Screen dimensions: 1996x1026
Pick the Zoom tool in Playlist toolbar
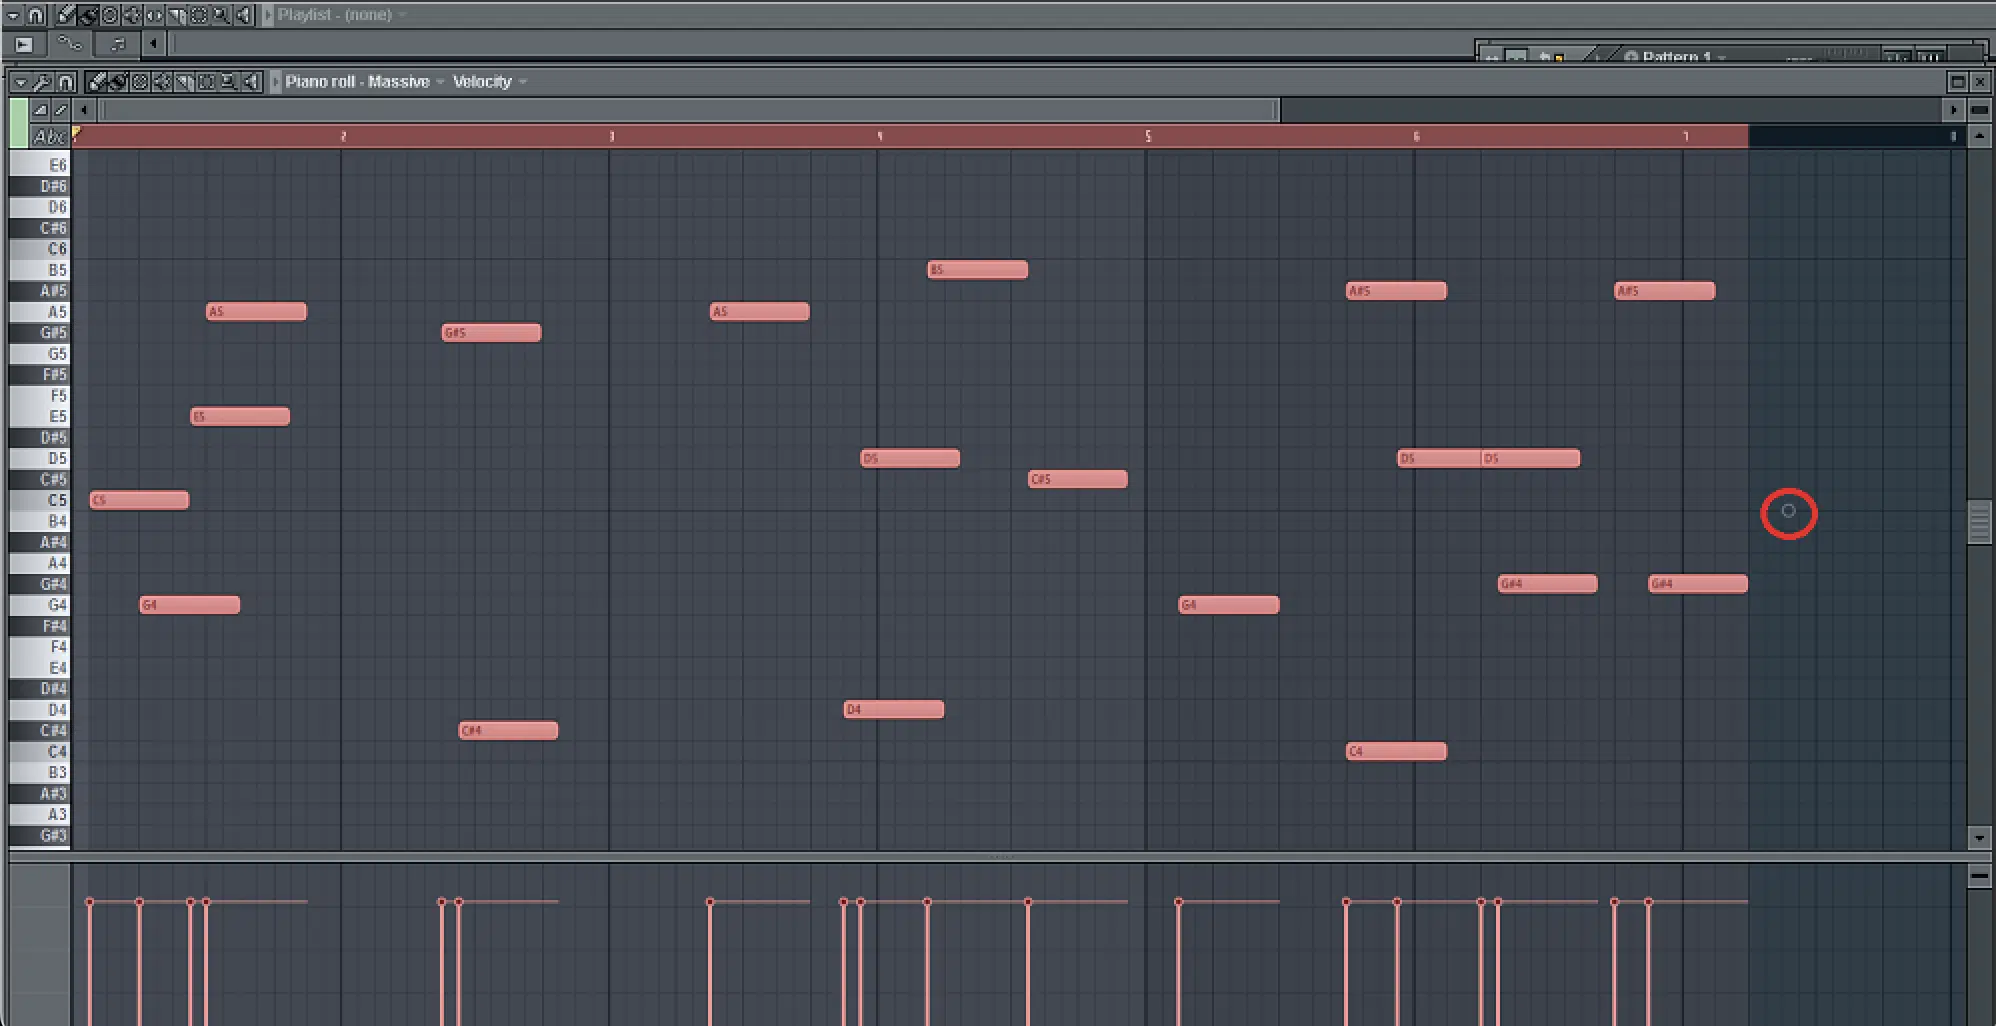tap(221, 15)
